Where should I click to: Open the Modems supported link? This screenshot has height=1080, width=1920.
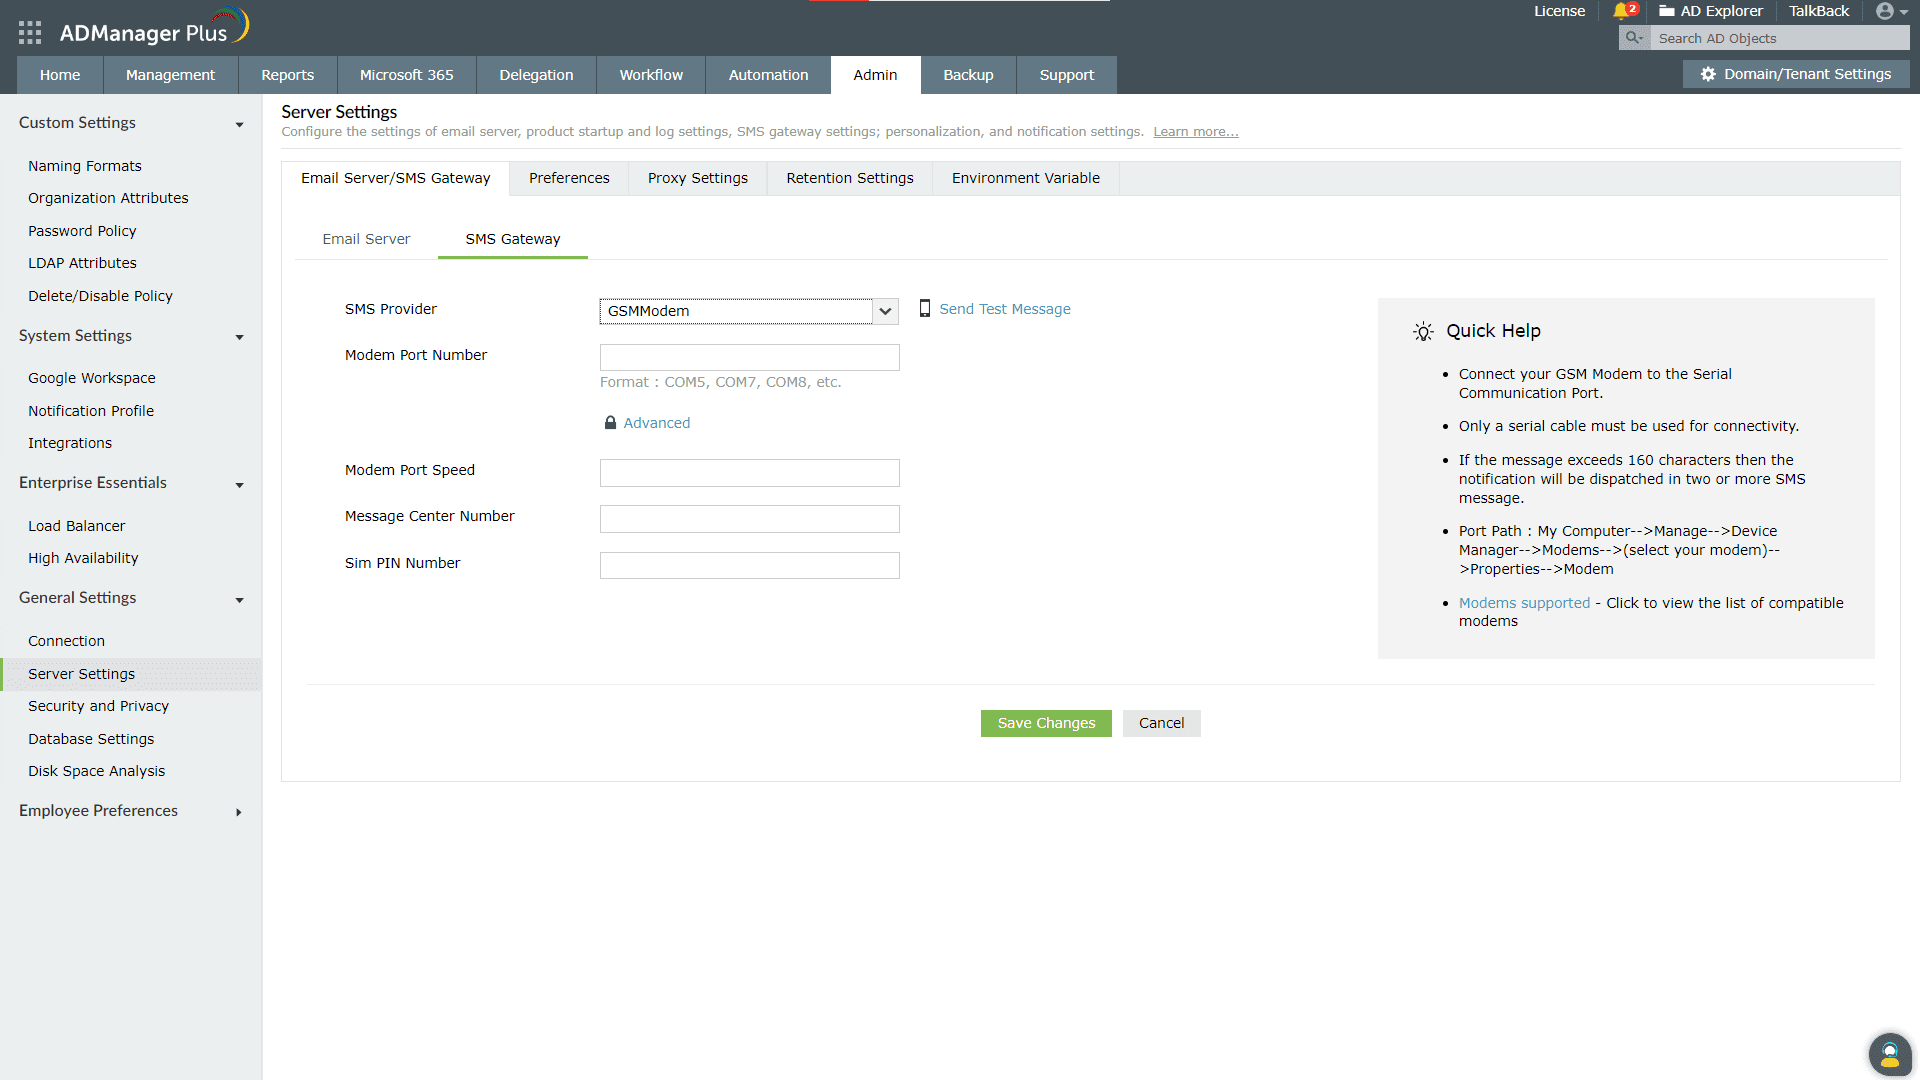1523,602
